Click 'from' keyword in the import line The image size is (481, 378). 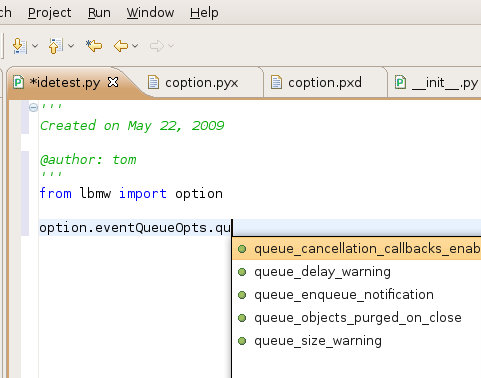click(x=55, y=193)
